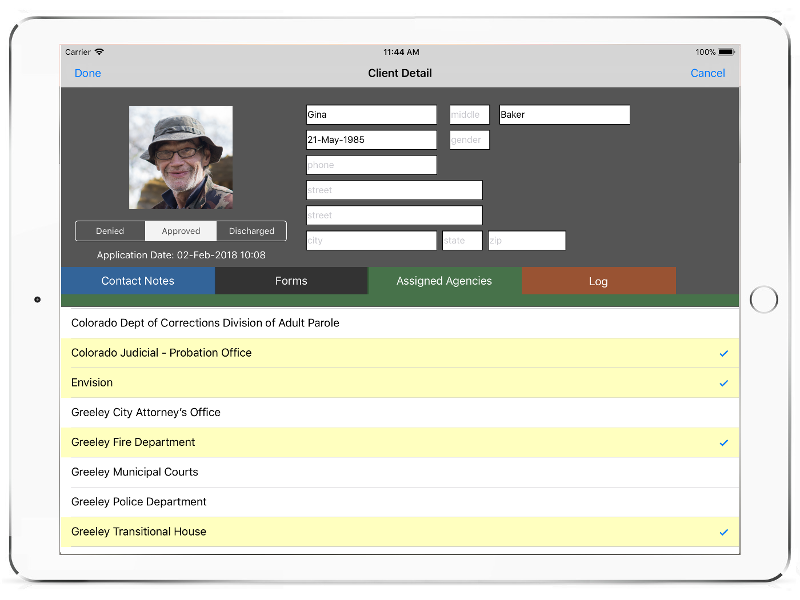Tap the Wi-Fi icon in the status bar
The width and height of the screenshot is (800, 600).
[x=100, y=52]
